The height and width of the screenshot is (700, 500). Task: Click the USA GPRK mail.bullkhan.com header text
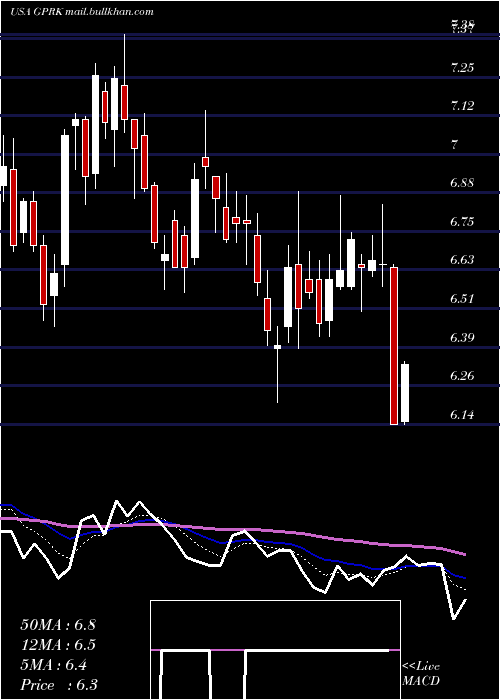coord(82,12)
